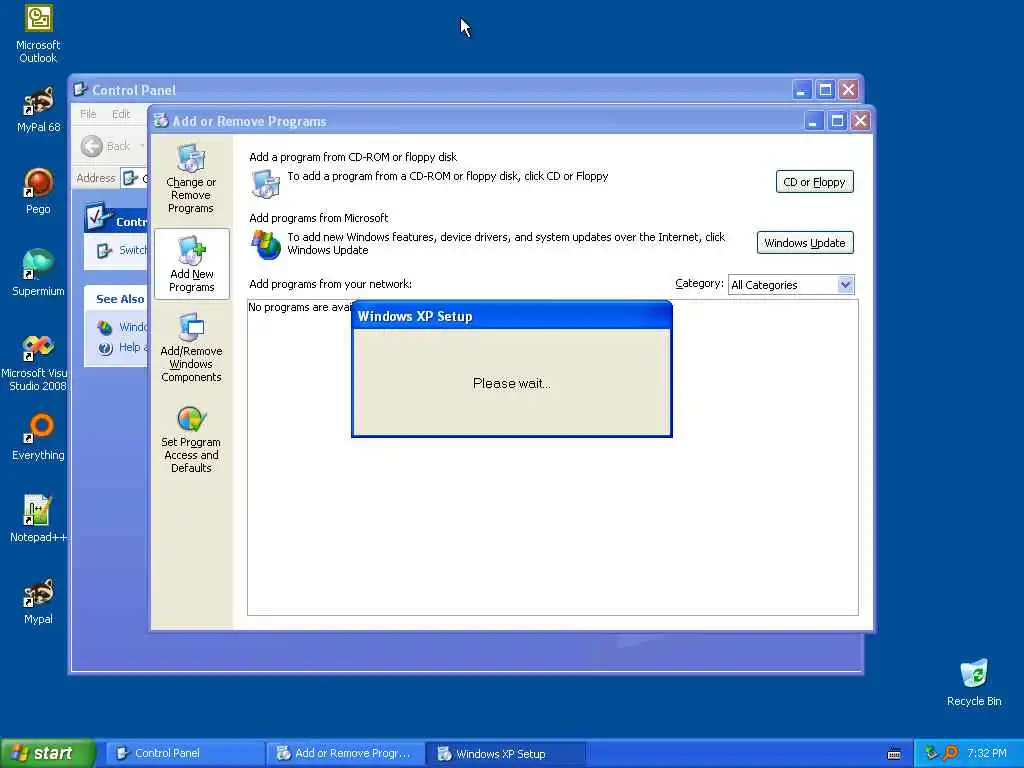The height and width of the screenshot is (768, 1024).
Task: Click the search tray icon
Action: (x=951, y=754)
